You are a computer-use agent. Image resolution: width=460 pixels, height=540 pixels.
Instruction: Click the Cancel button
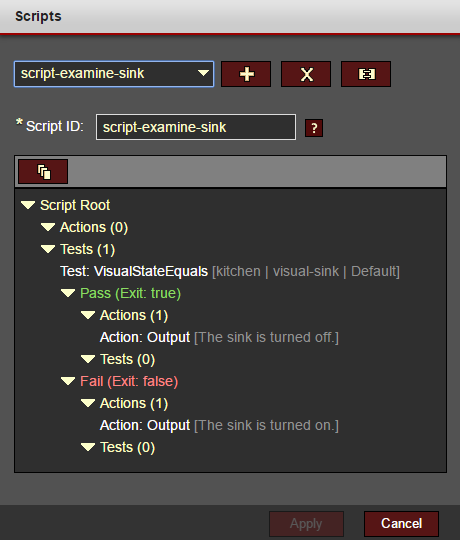401,524
